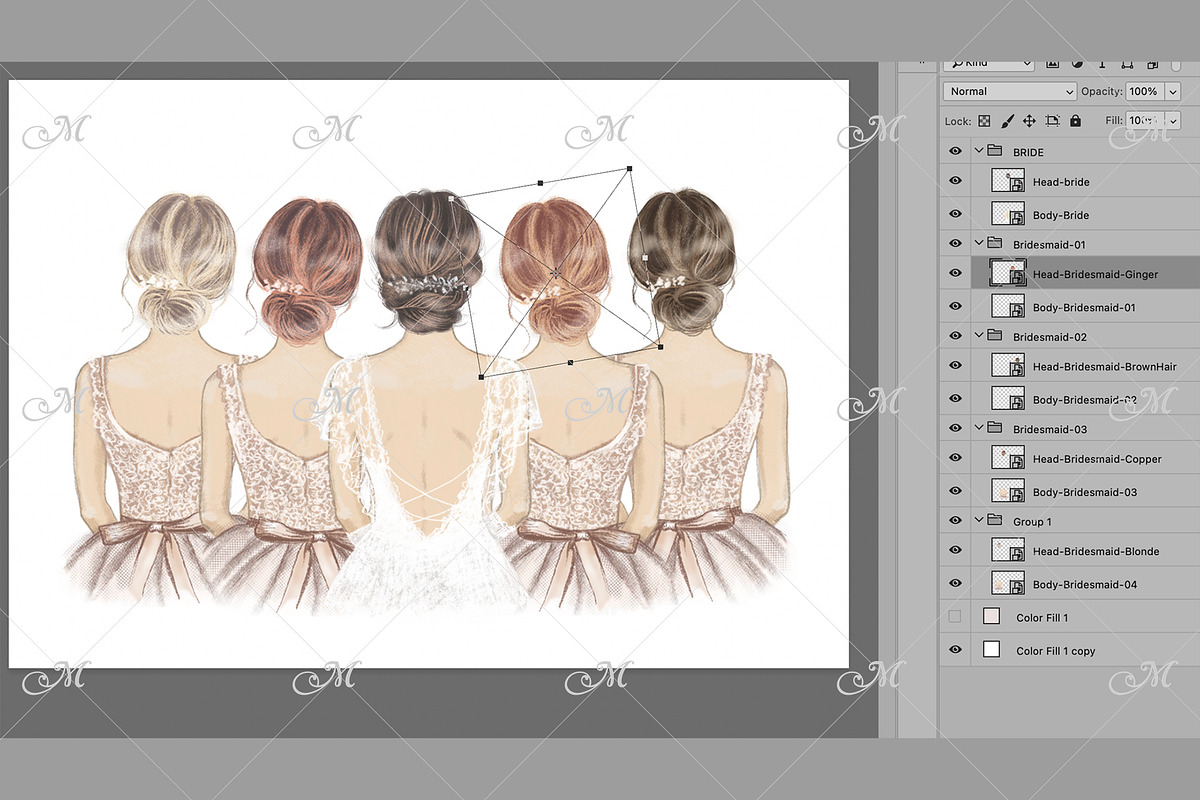This screenshot has width=1200, height=800.
Task: Click the Color Fill 1 color thumbnail
Action: (992, 617)
